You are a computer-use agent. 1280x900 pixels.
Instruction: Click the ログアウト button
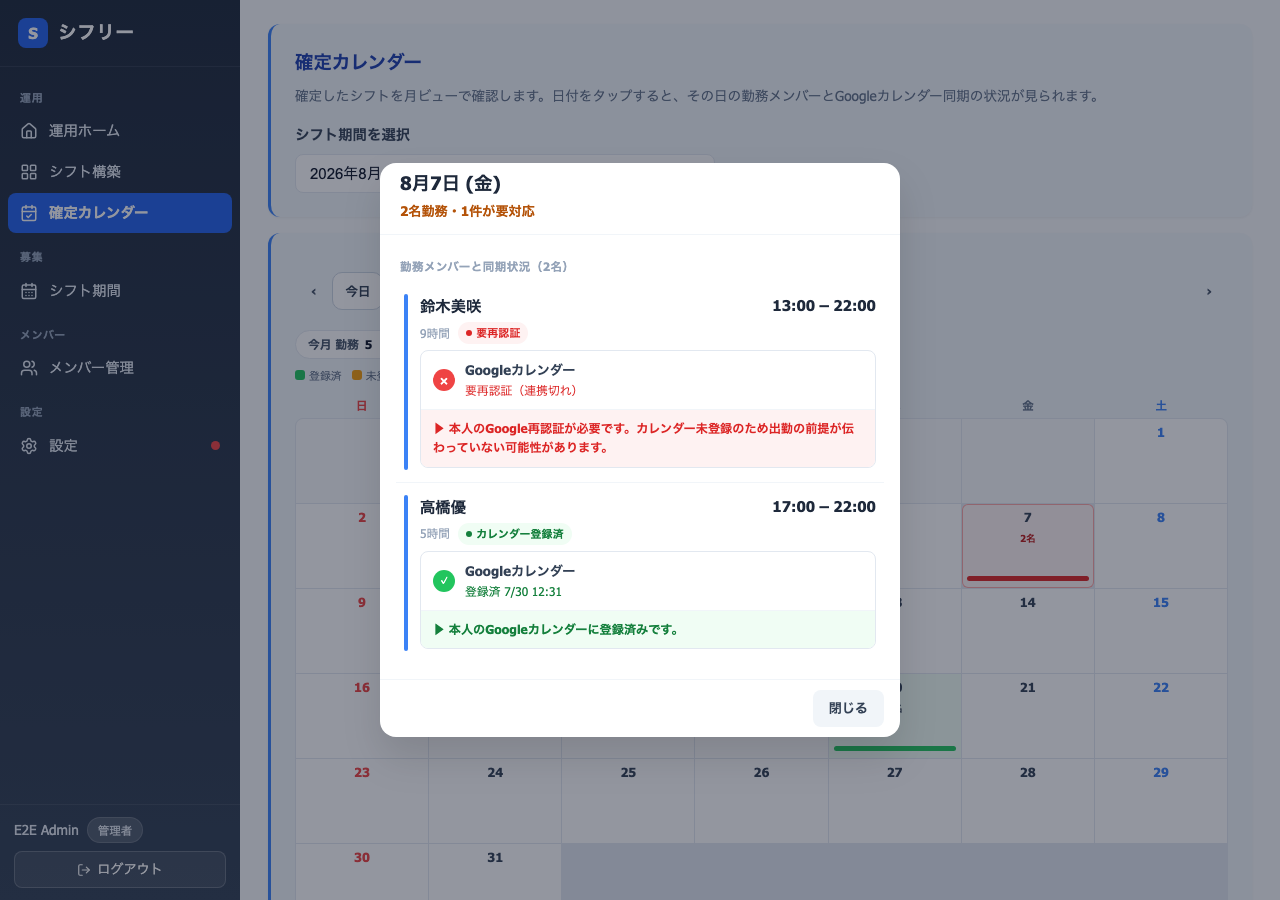tap(120, 869)
